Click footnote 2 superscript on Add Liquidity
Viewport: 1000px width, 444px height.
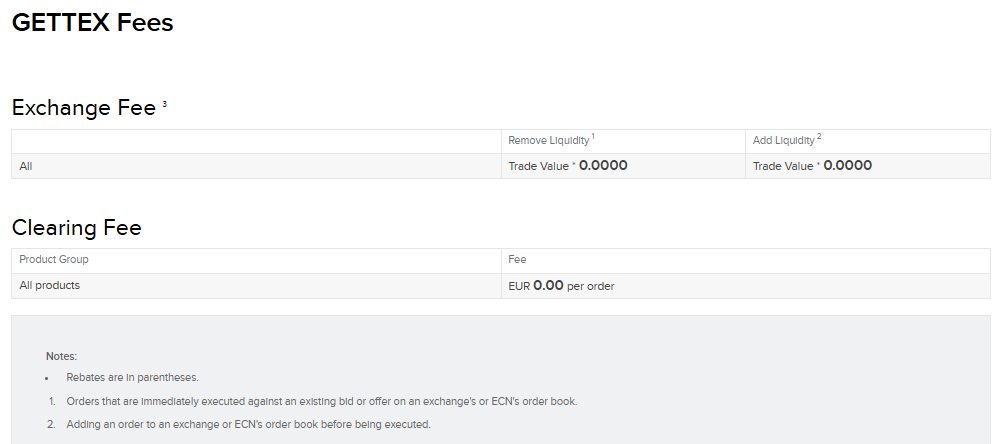tap(819, 136)
